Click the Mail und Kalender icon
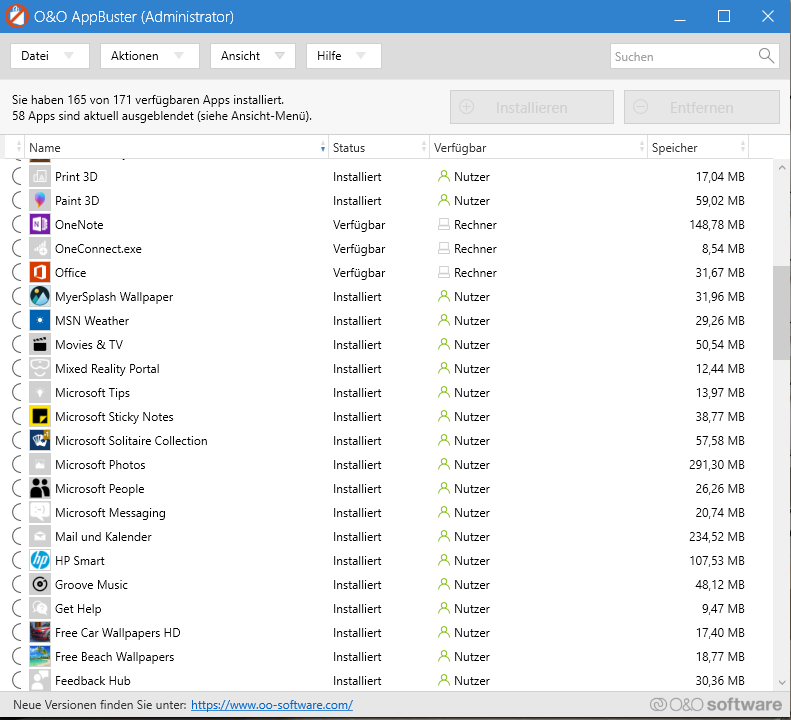The width and height of the screenshot is (791, 720). [x=40, y=536]
